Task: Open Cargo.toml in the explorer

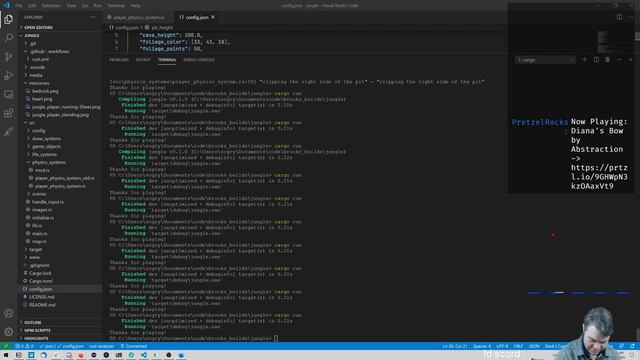Action: tap(41, 281)
